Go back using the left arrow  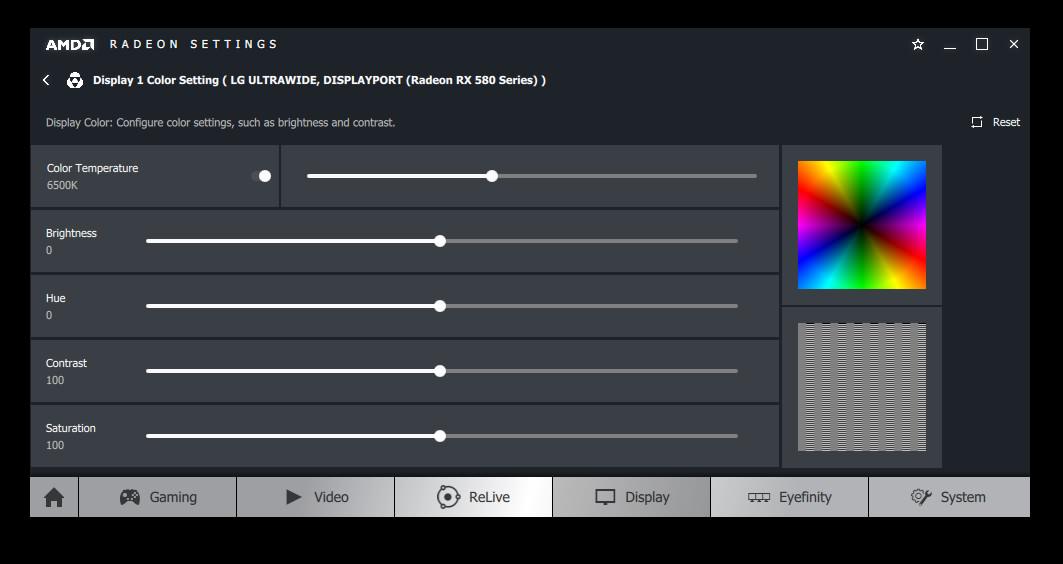click(46, 80)
